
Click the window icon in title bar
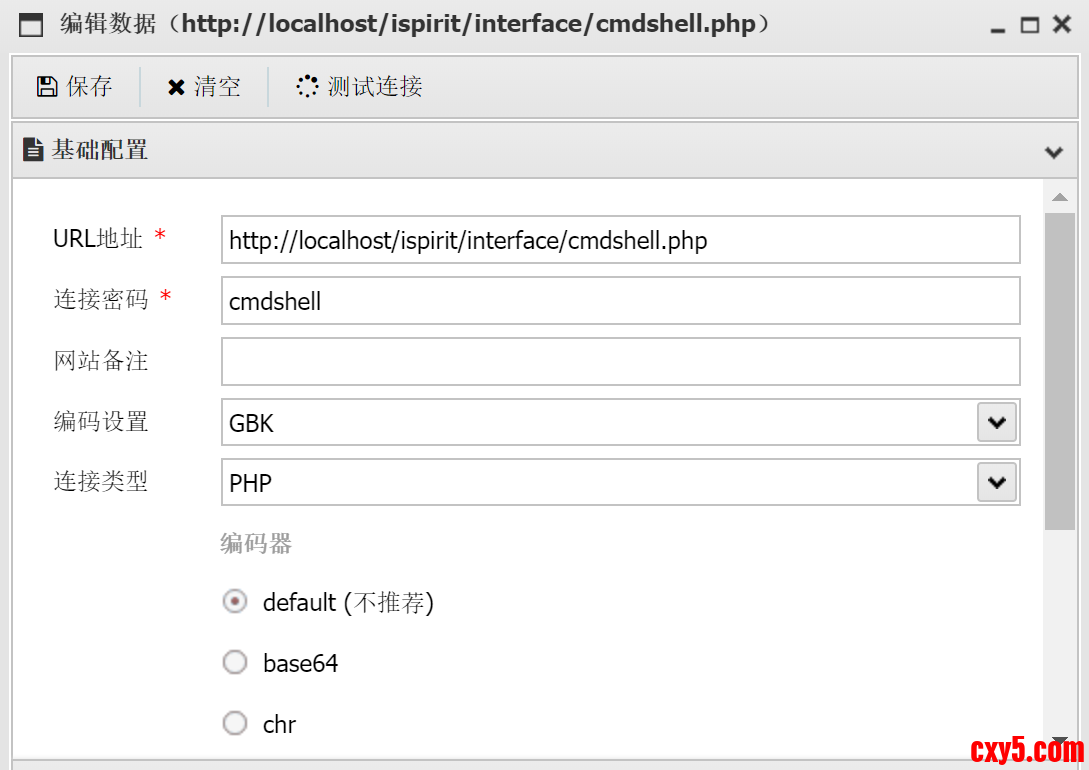pyautogui.click(x=31, y=25)
